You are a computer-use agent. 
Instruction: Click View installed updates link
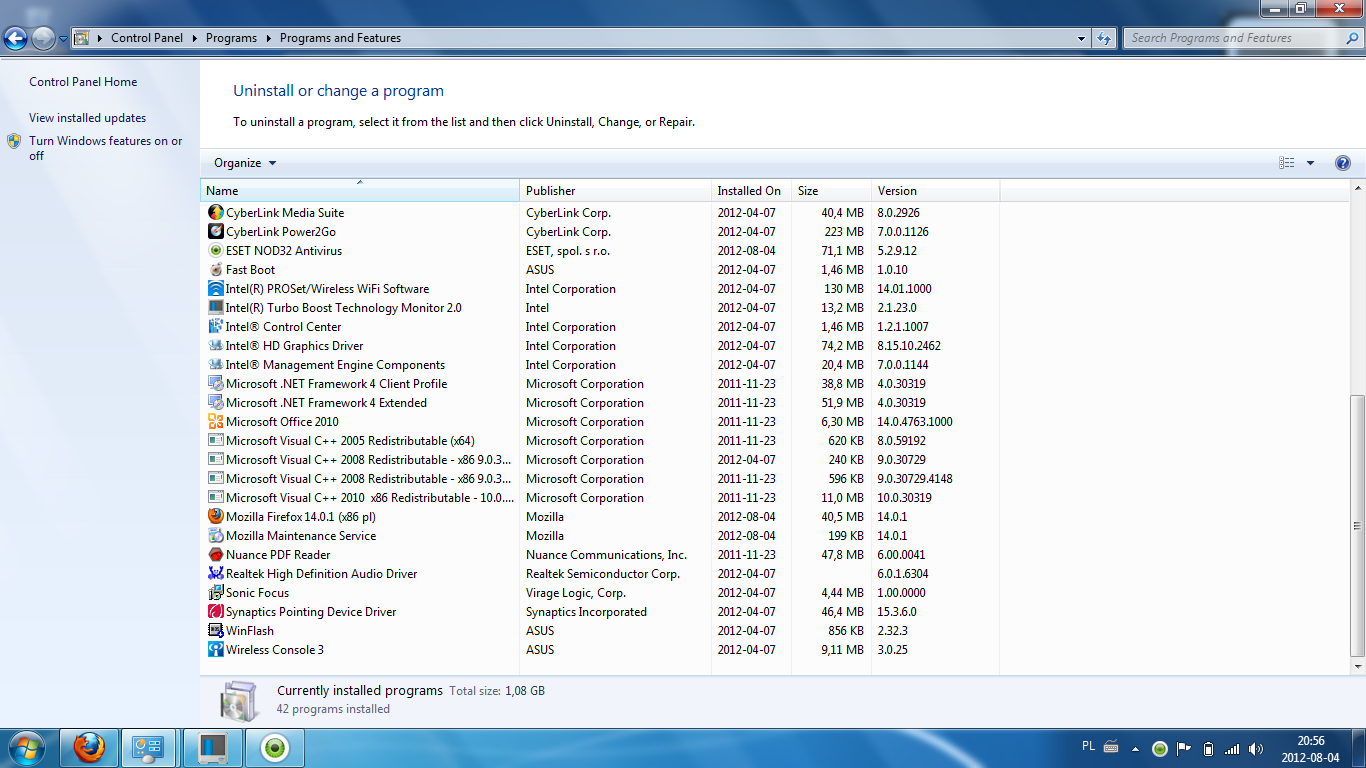click(87, 118)
